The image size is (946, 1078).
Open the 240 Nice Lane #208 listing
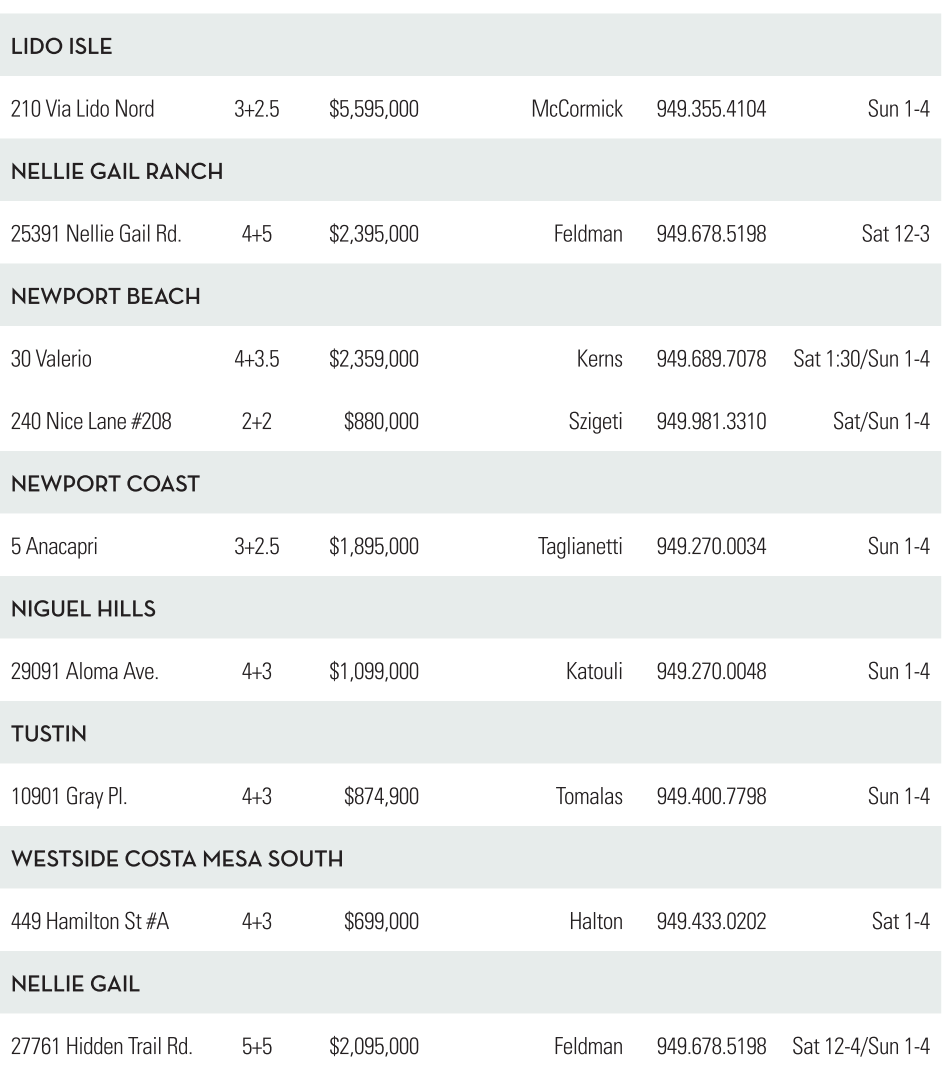[x=91, y=421]
